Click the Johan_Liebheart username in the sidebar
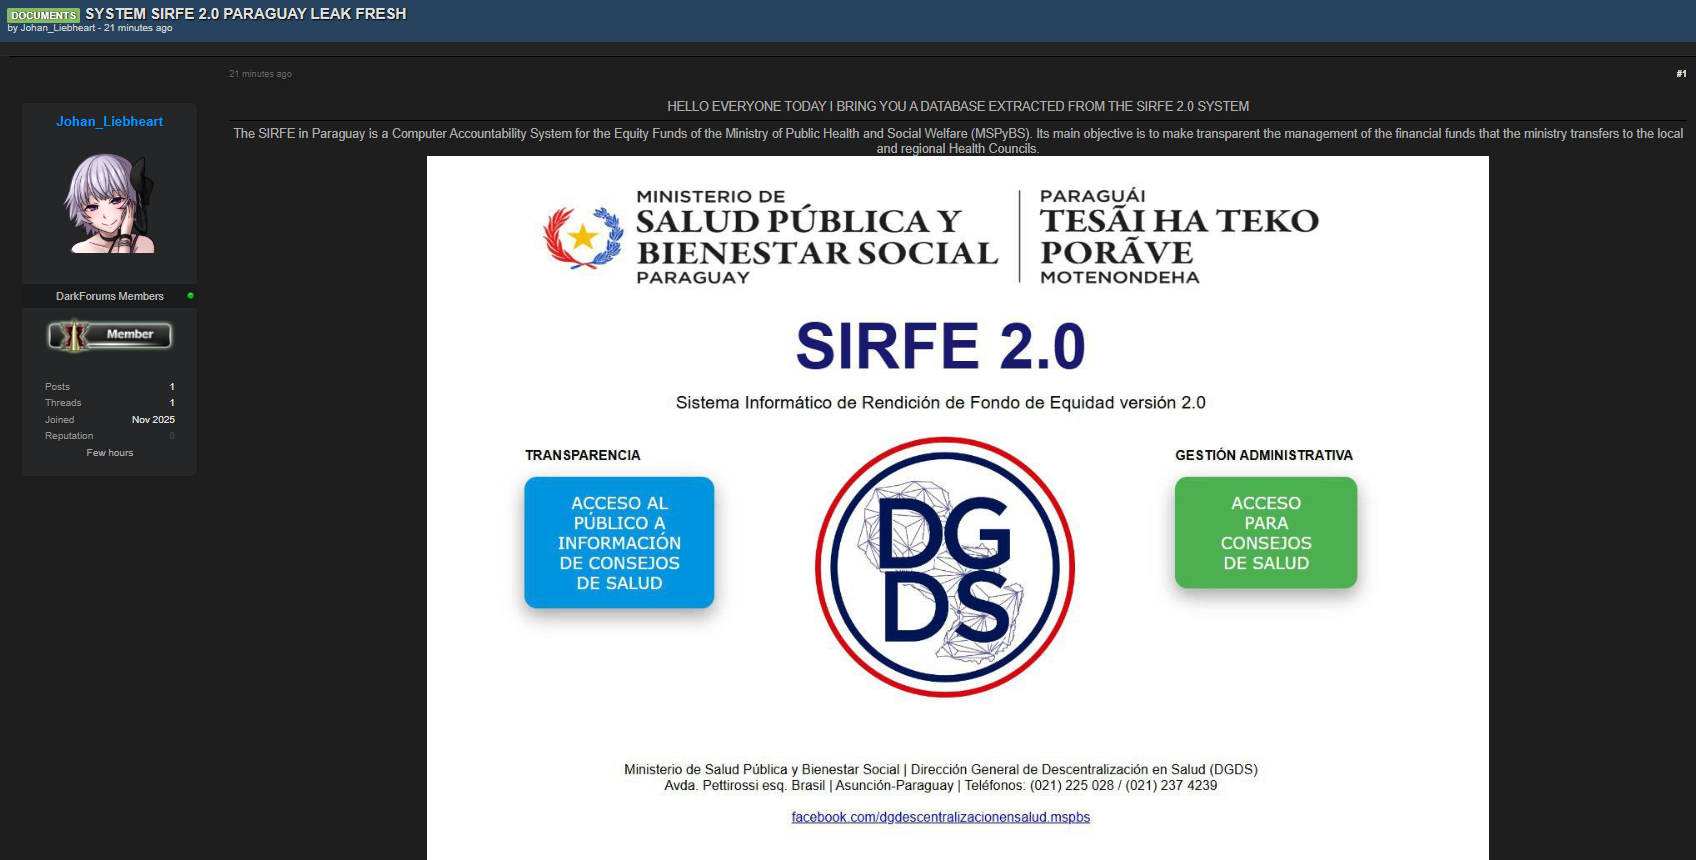Viewport: 1696px width, 860px height. coord(109,121)
